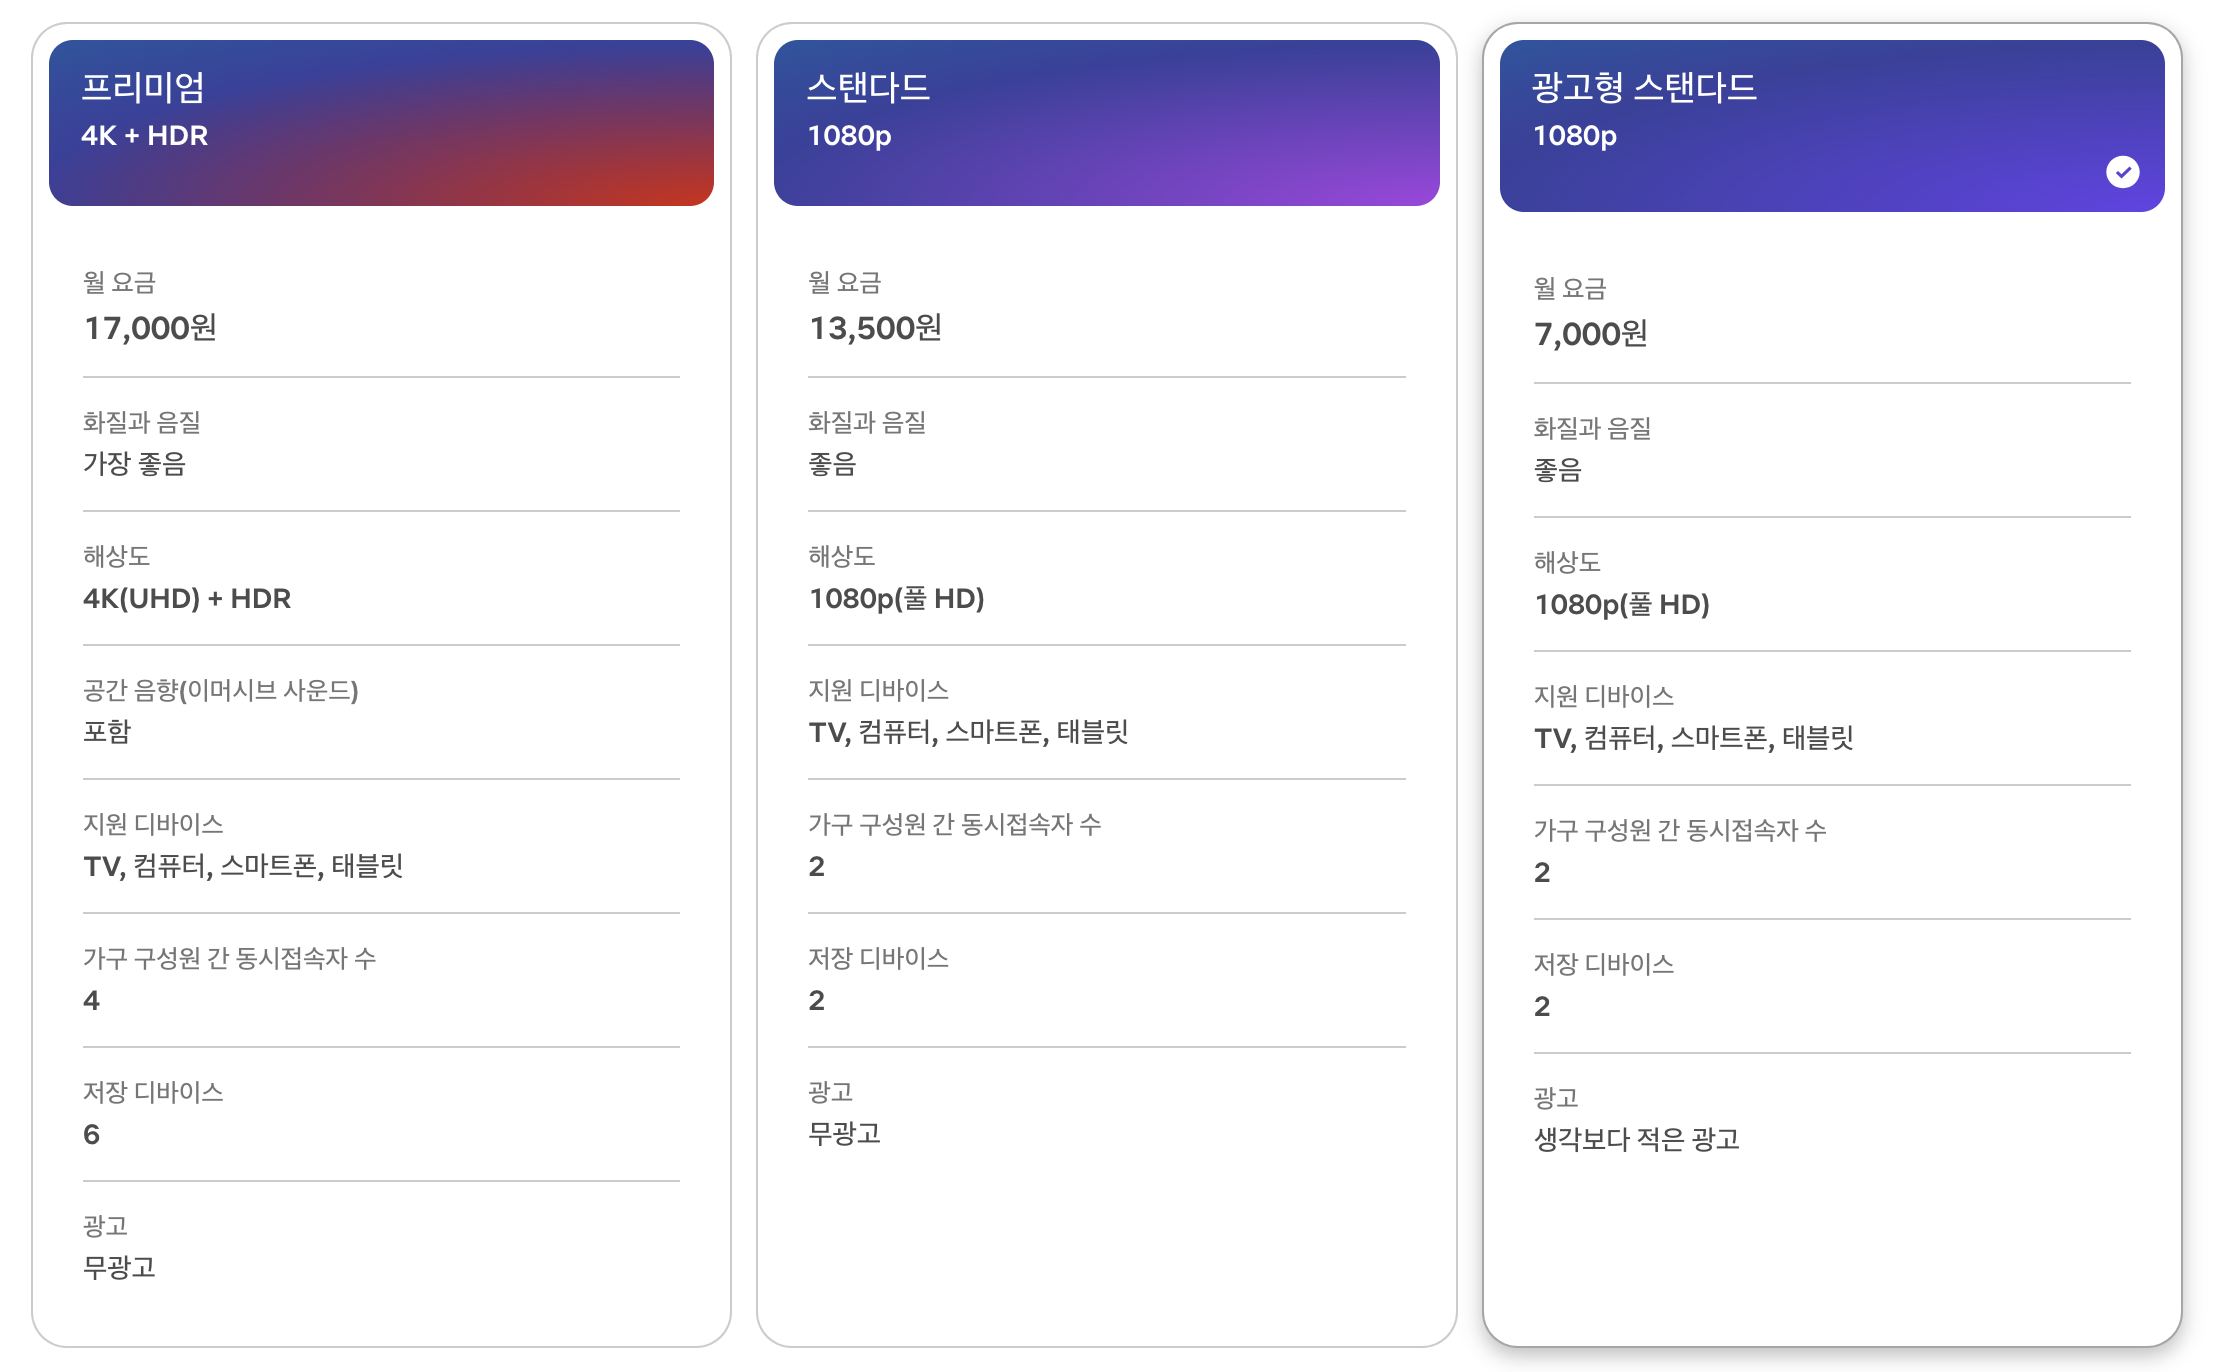Click 동시접속자 수 4 in 프리미엄
Viewport: 2216px width, 1372px height.
click(x=92, y=1000)
